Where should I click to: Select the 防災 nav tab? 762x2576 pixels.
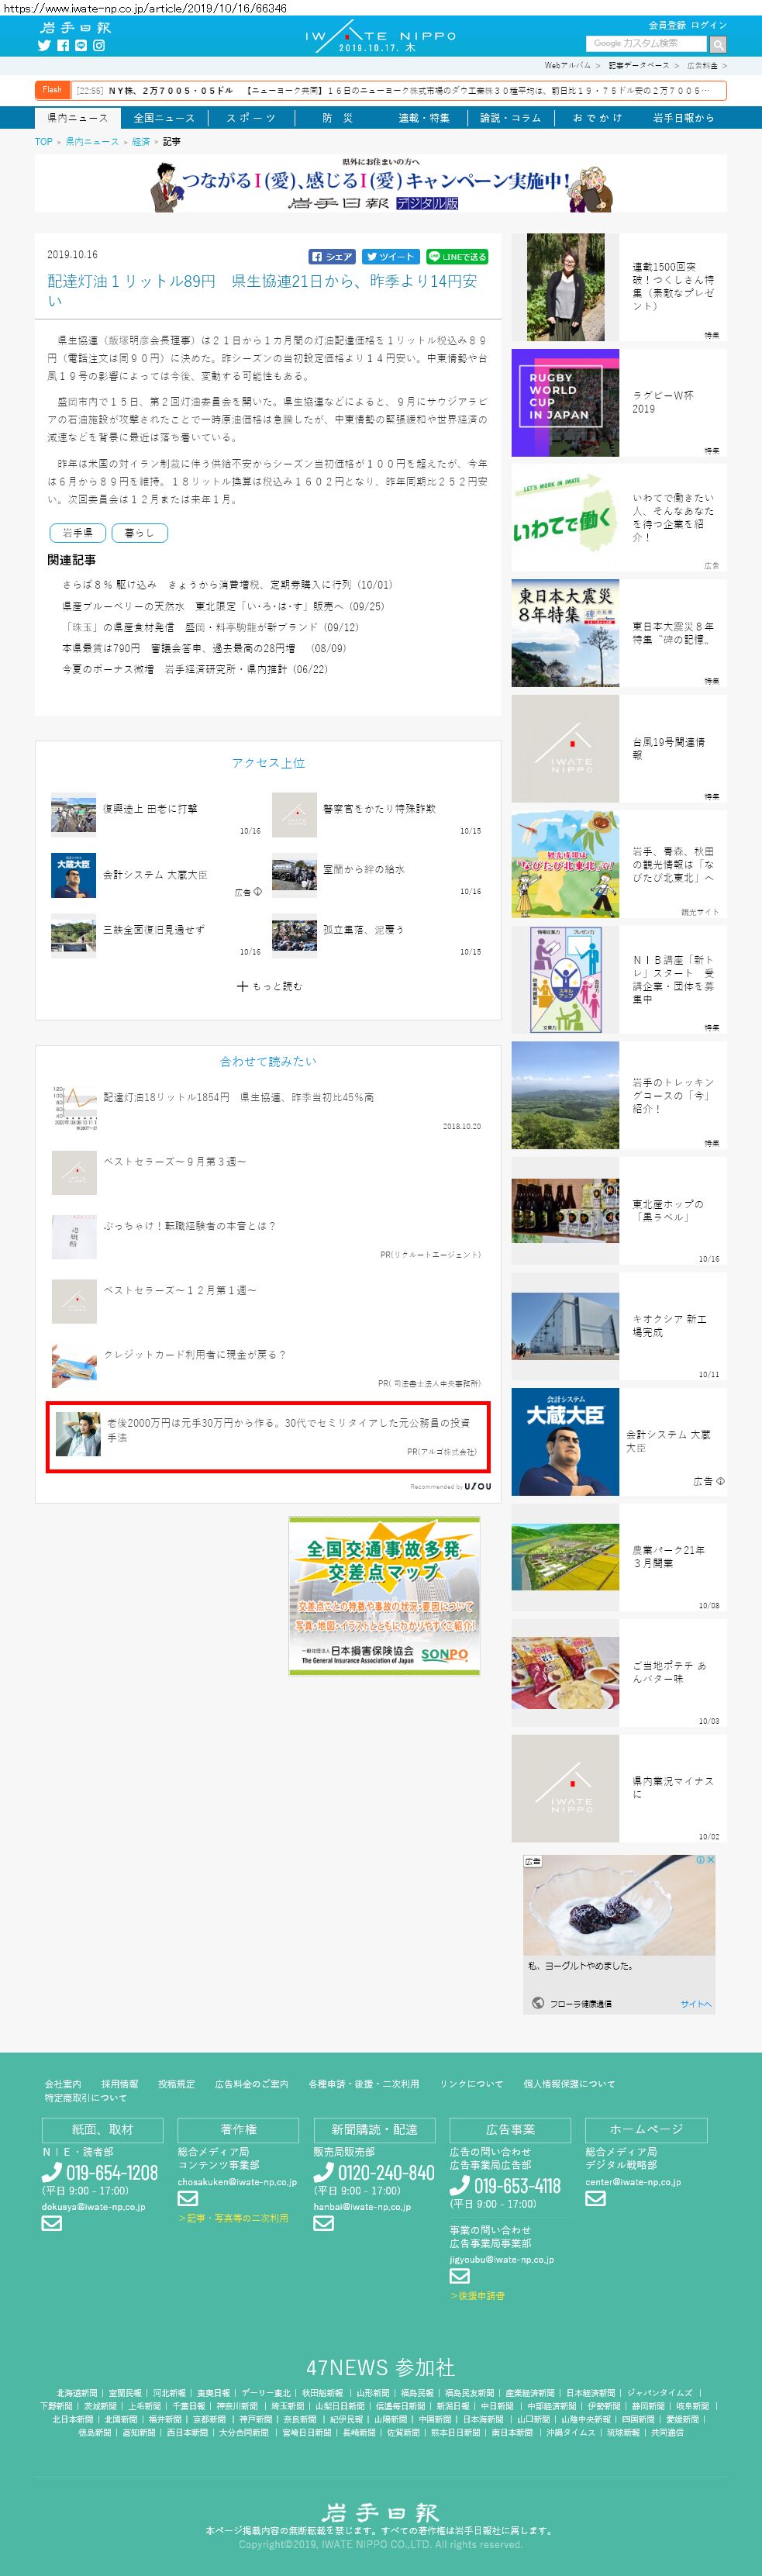(337, 118)
